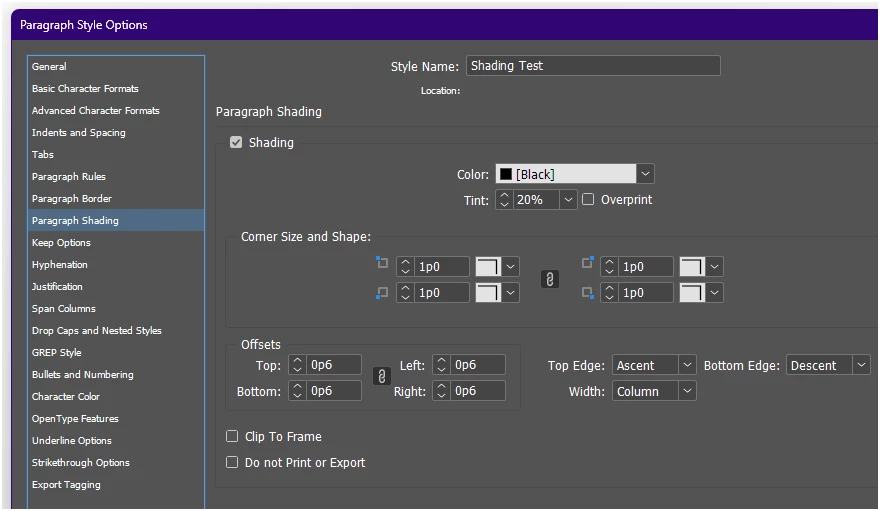Open Export Tagging category
The image size is (880, 511).
point(116,484)
